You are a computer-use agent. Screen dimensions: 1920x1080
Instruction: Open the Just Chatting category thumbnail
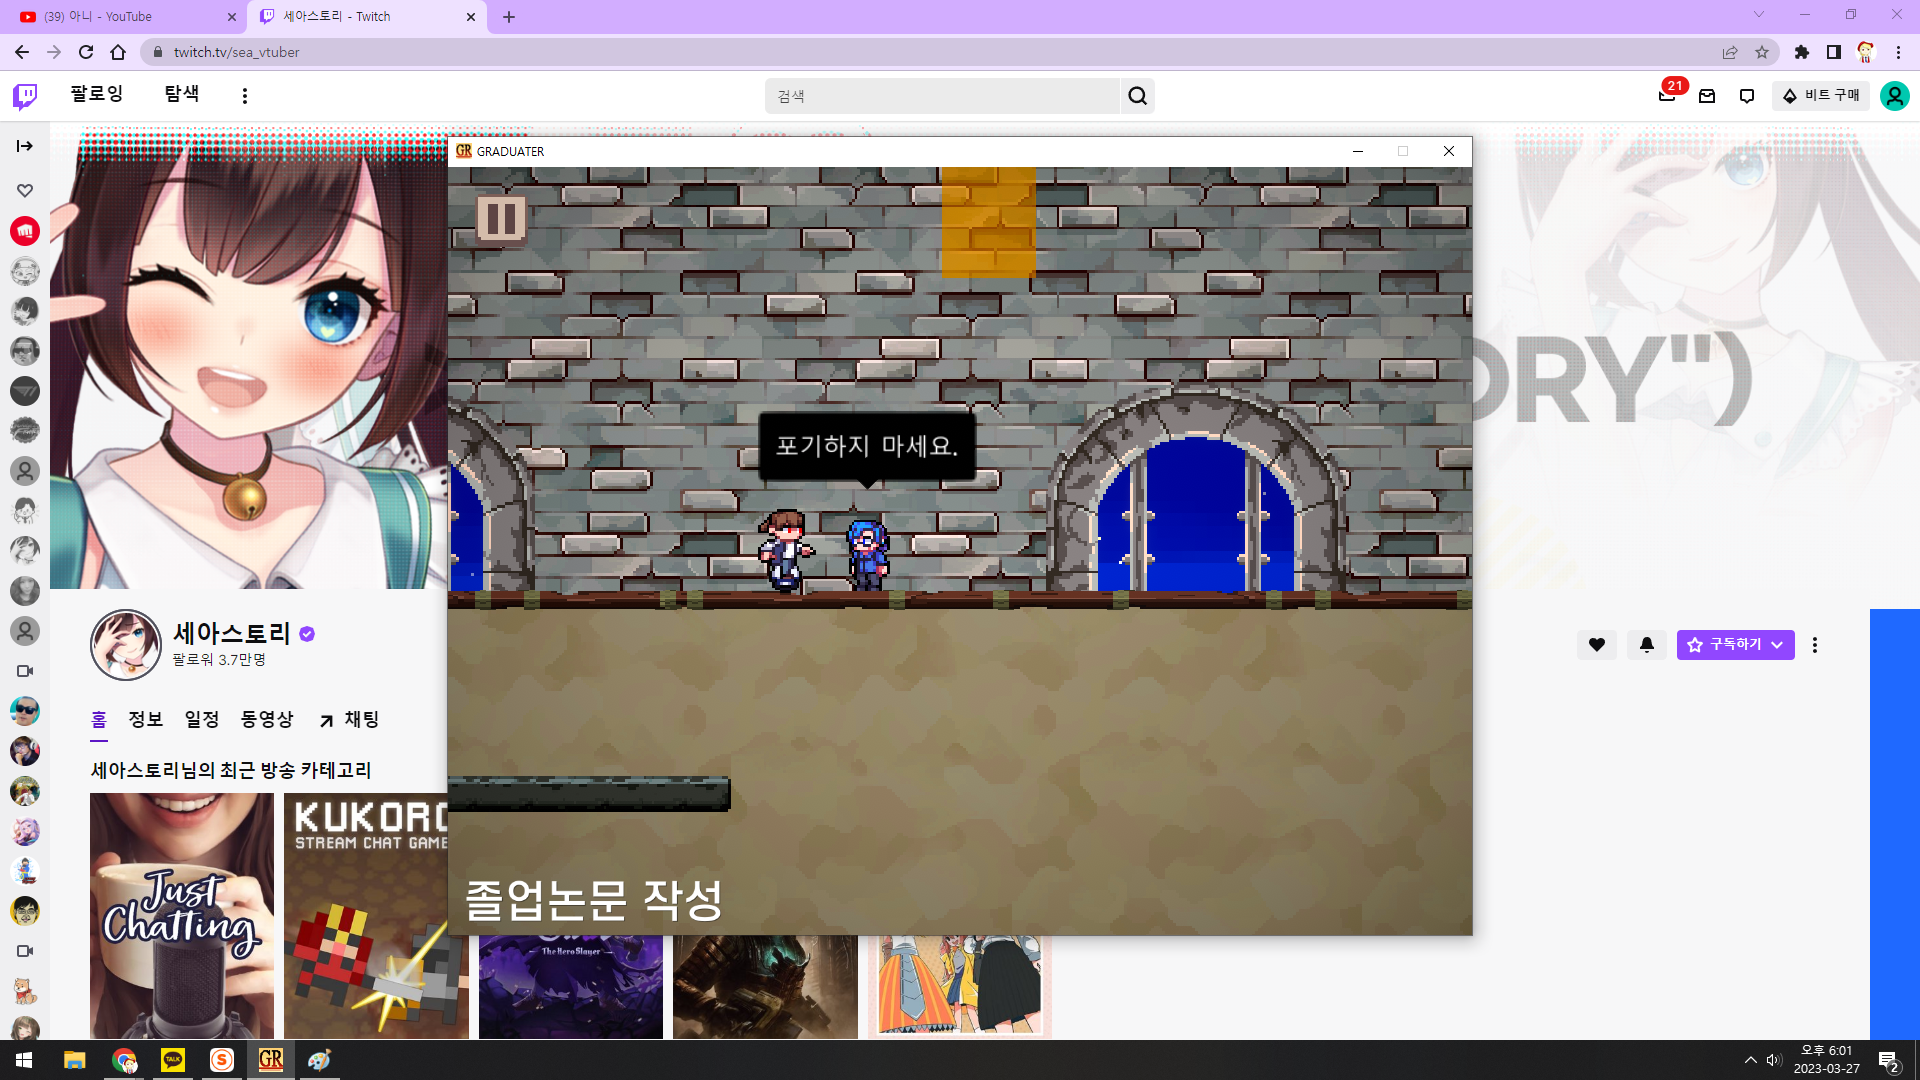[x=182, y=915]
